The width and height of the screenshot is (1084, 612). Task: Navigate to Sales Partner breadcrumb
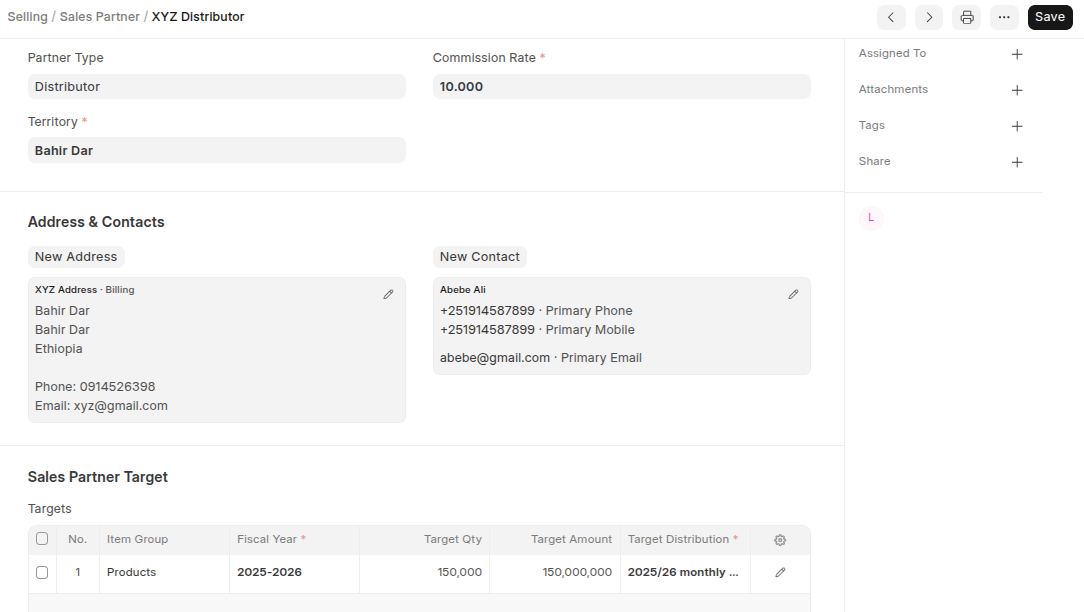(x=100, y=17)
